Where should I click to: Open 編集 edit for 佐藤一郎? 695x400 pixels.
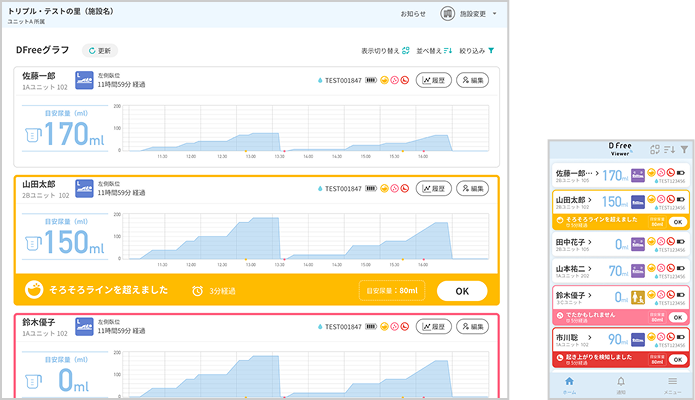pyautogui.click(x=472, y=80)
